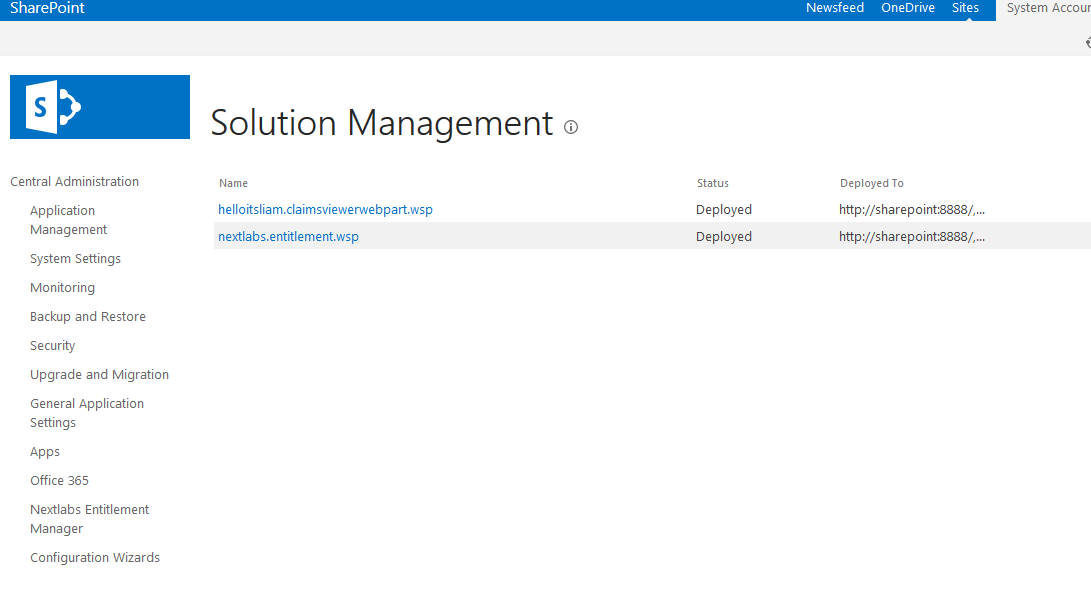Go to Newsfeed in top bar

pyautogui.click(x=834, y=8)
